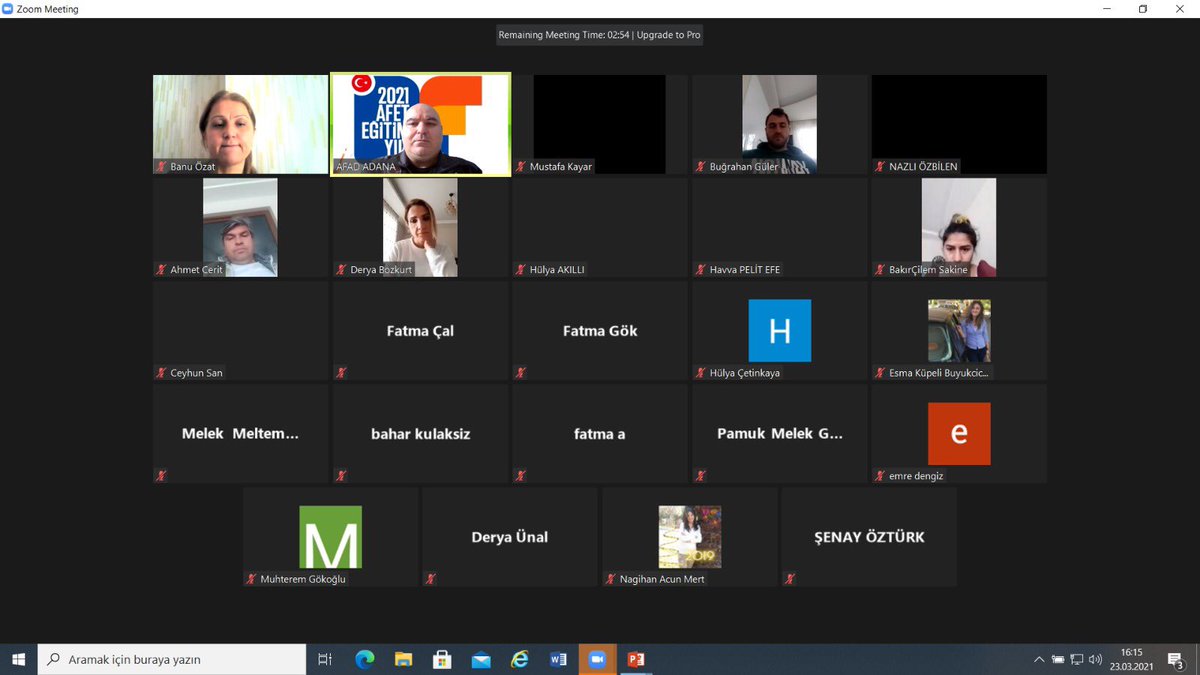The image size is (1200, 675).
Task: Click the Zoom Meeting shield icon in the title bar
Action: point(8,9)
